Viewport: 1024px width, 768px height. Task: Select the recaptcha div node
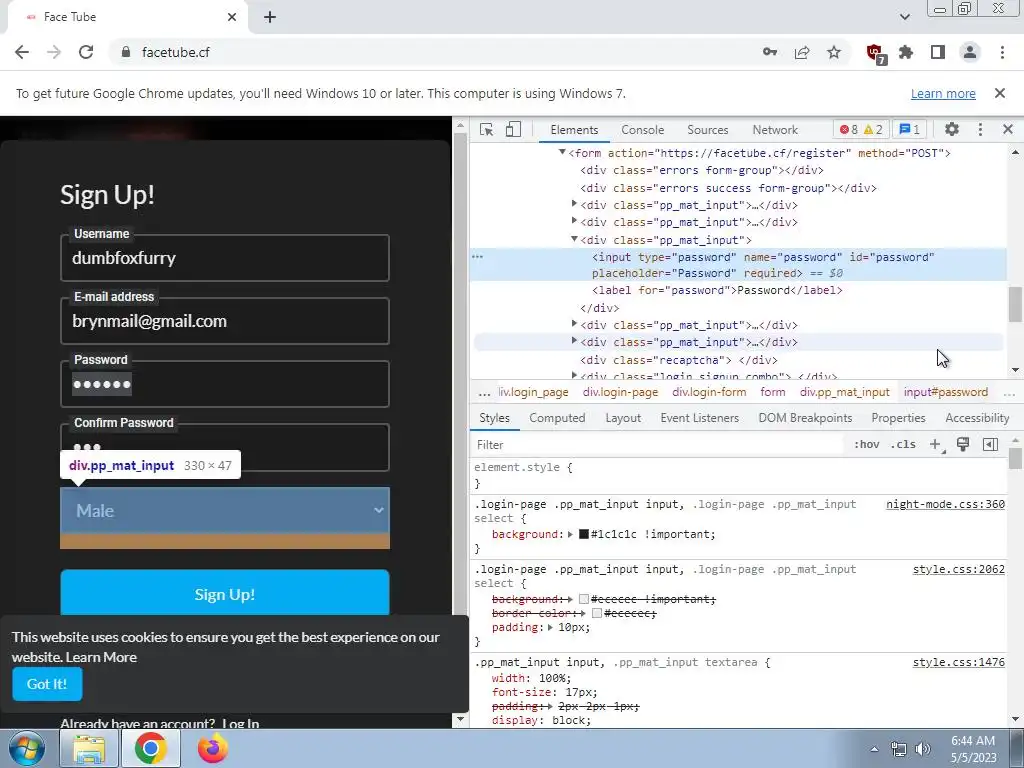click(679, 360)
